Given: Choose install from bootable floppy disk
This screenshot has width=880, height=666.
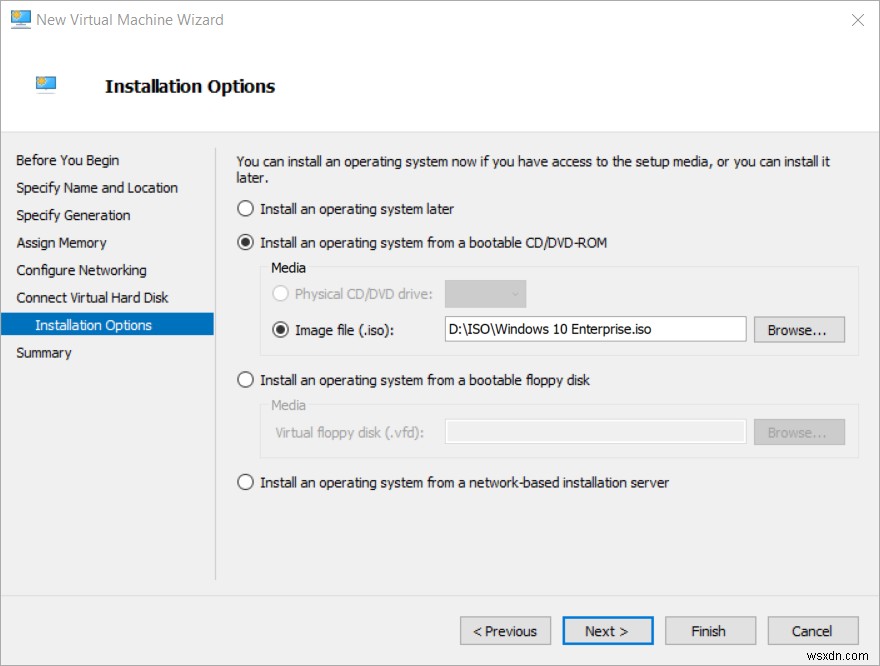Looking at the screenshot, I should pyautogui.click(x=245, y=380).
